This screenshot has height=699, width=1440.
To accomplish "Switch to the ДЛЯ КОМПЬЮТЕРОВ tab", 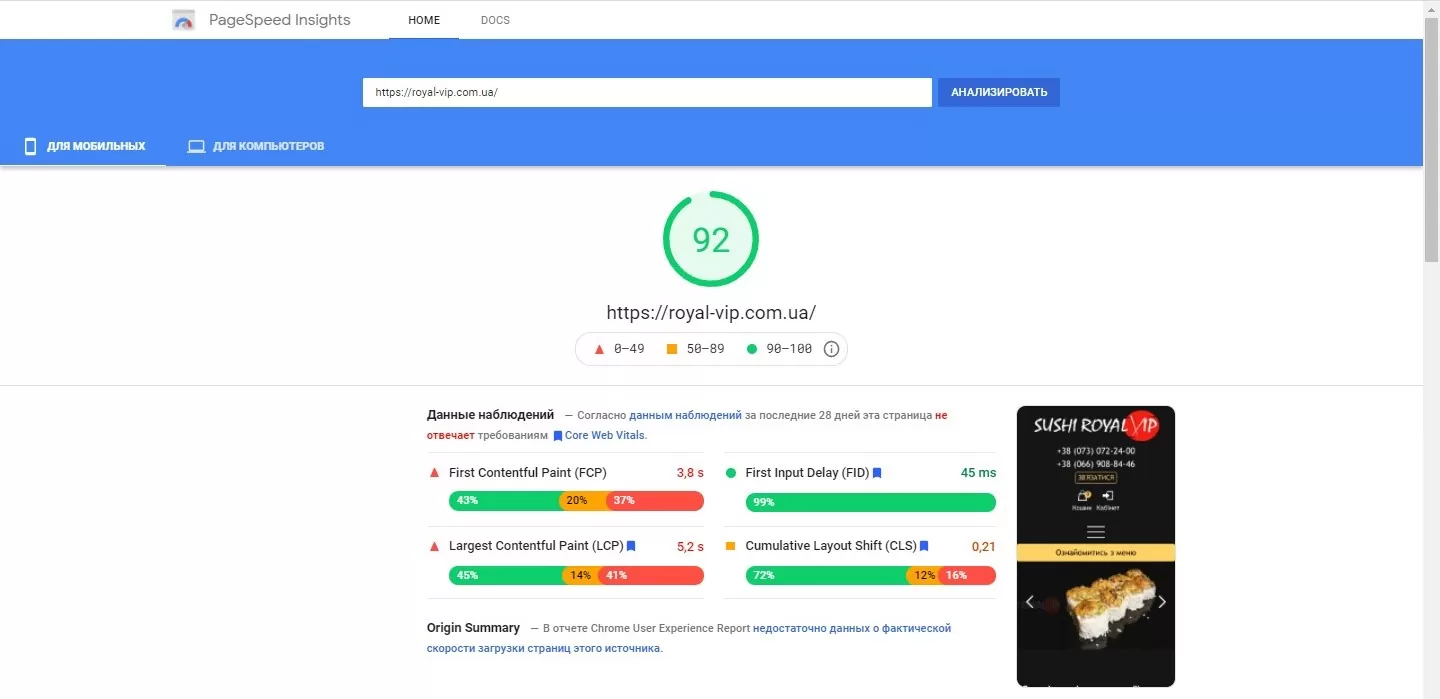I will 256,146.
